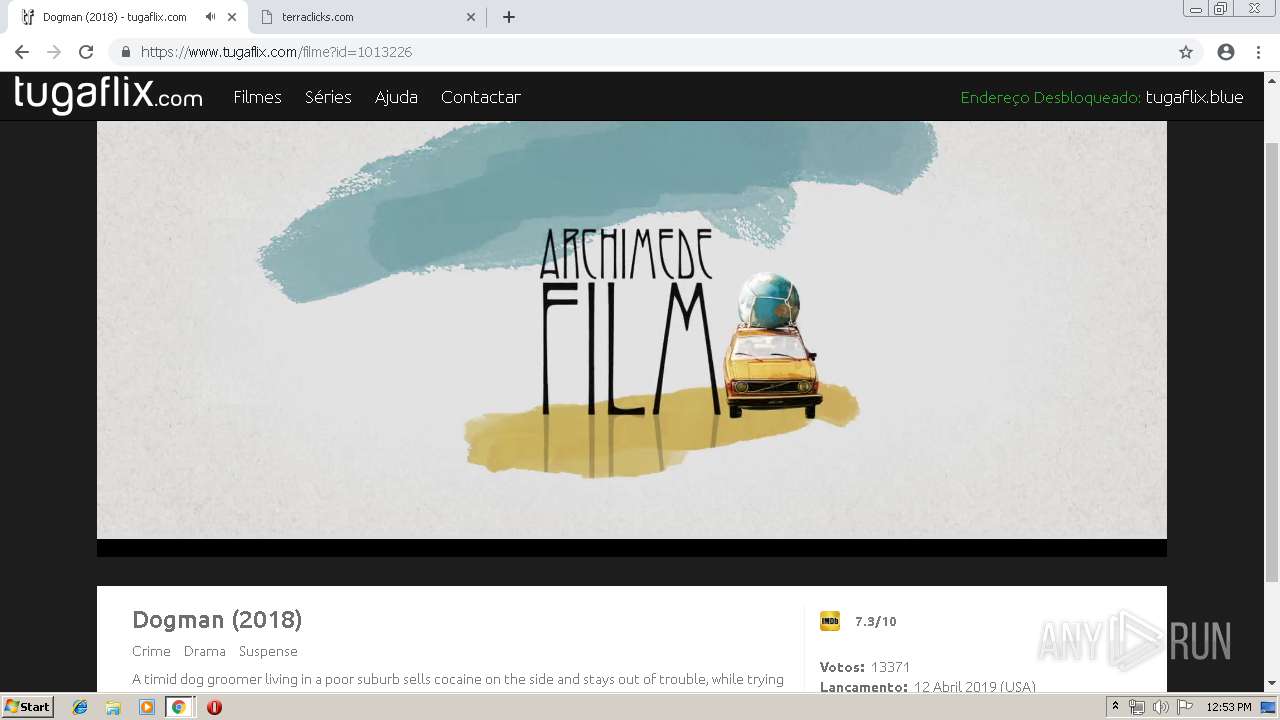Close the Dogman (2018) tab

tap(232, 17)
